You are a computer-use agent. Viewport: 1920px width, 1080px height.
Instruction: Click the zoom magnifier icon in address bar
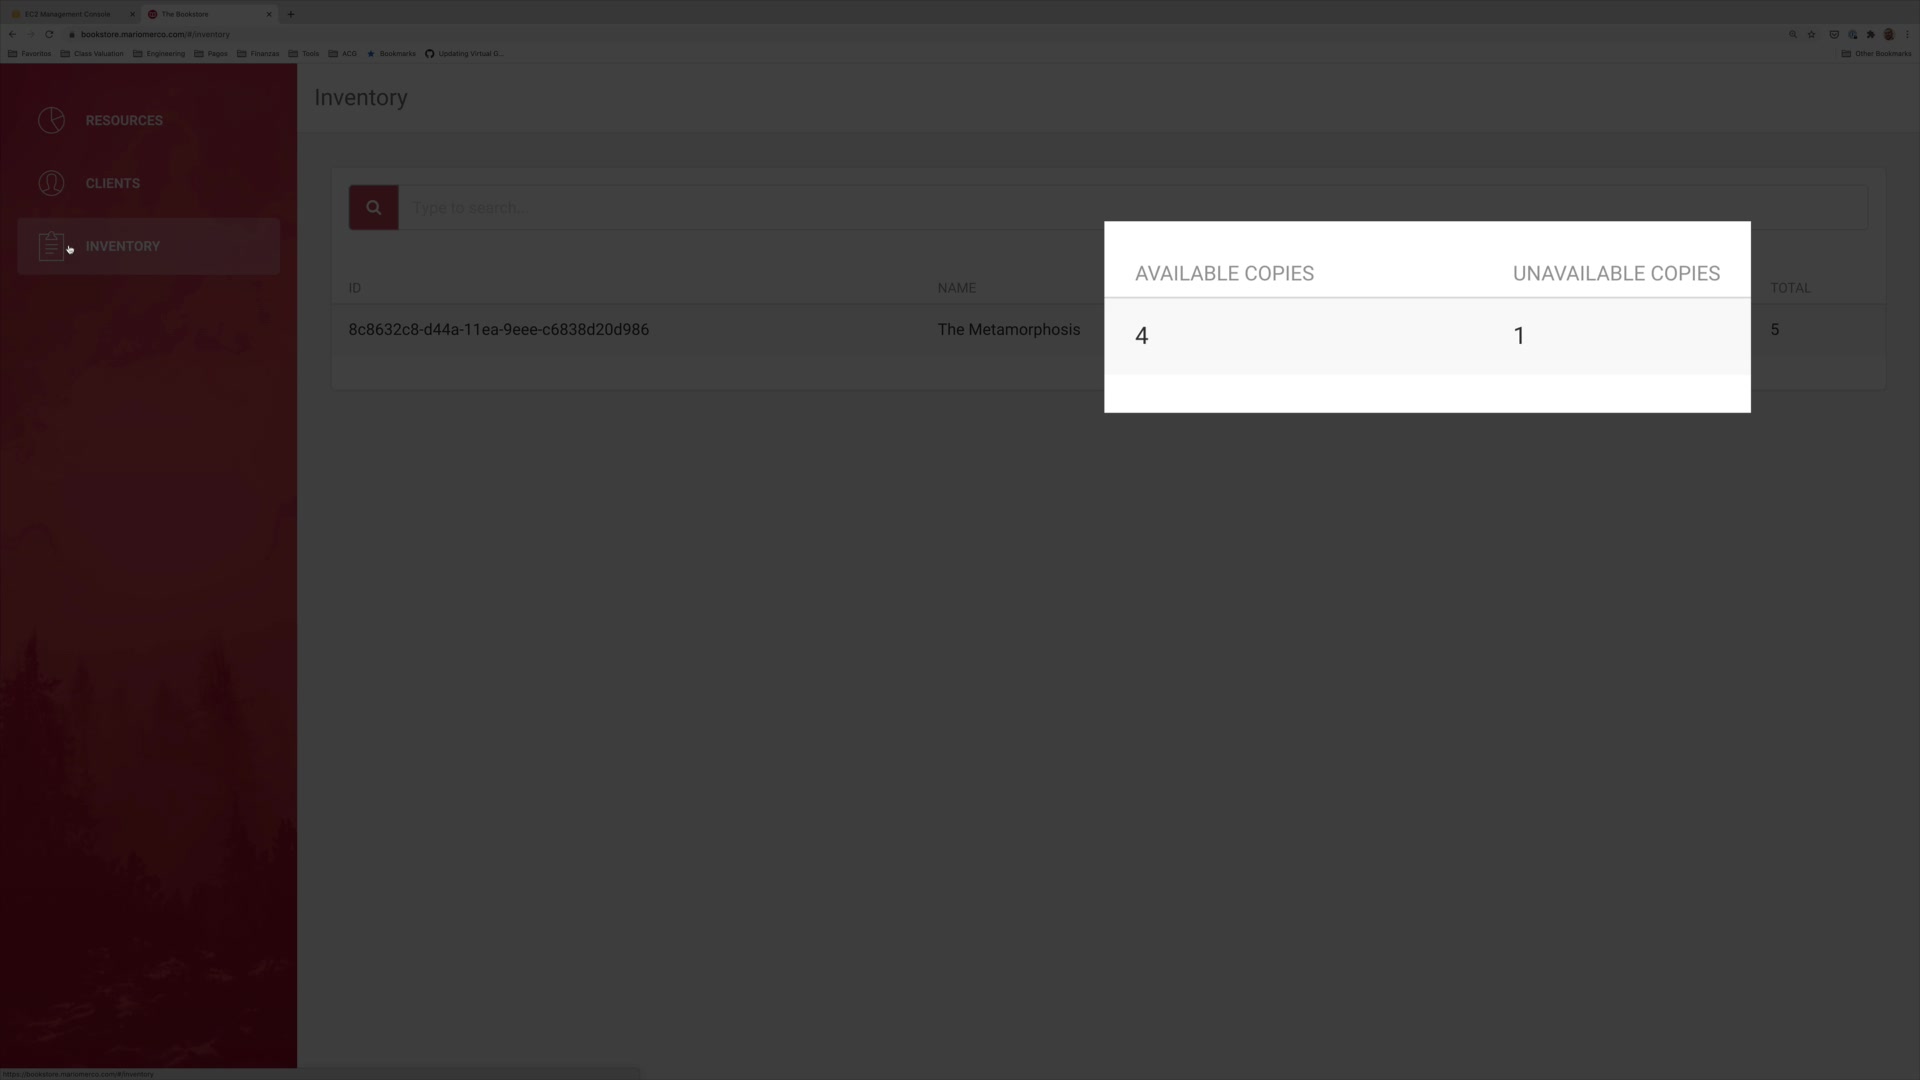pyautogui.click(x=1792, y=34)
